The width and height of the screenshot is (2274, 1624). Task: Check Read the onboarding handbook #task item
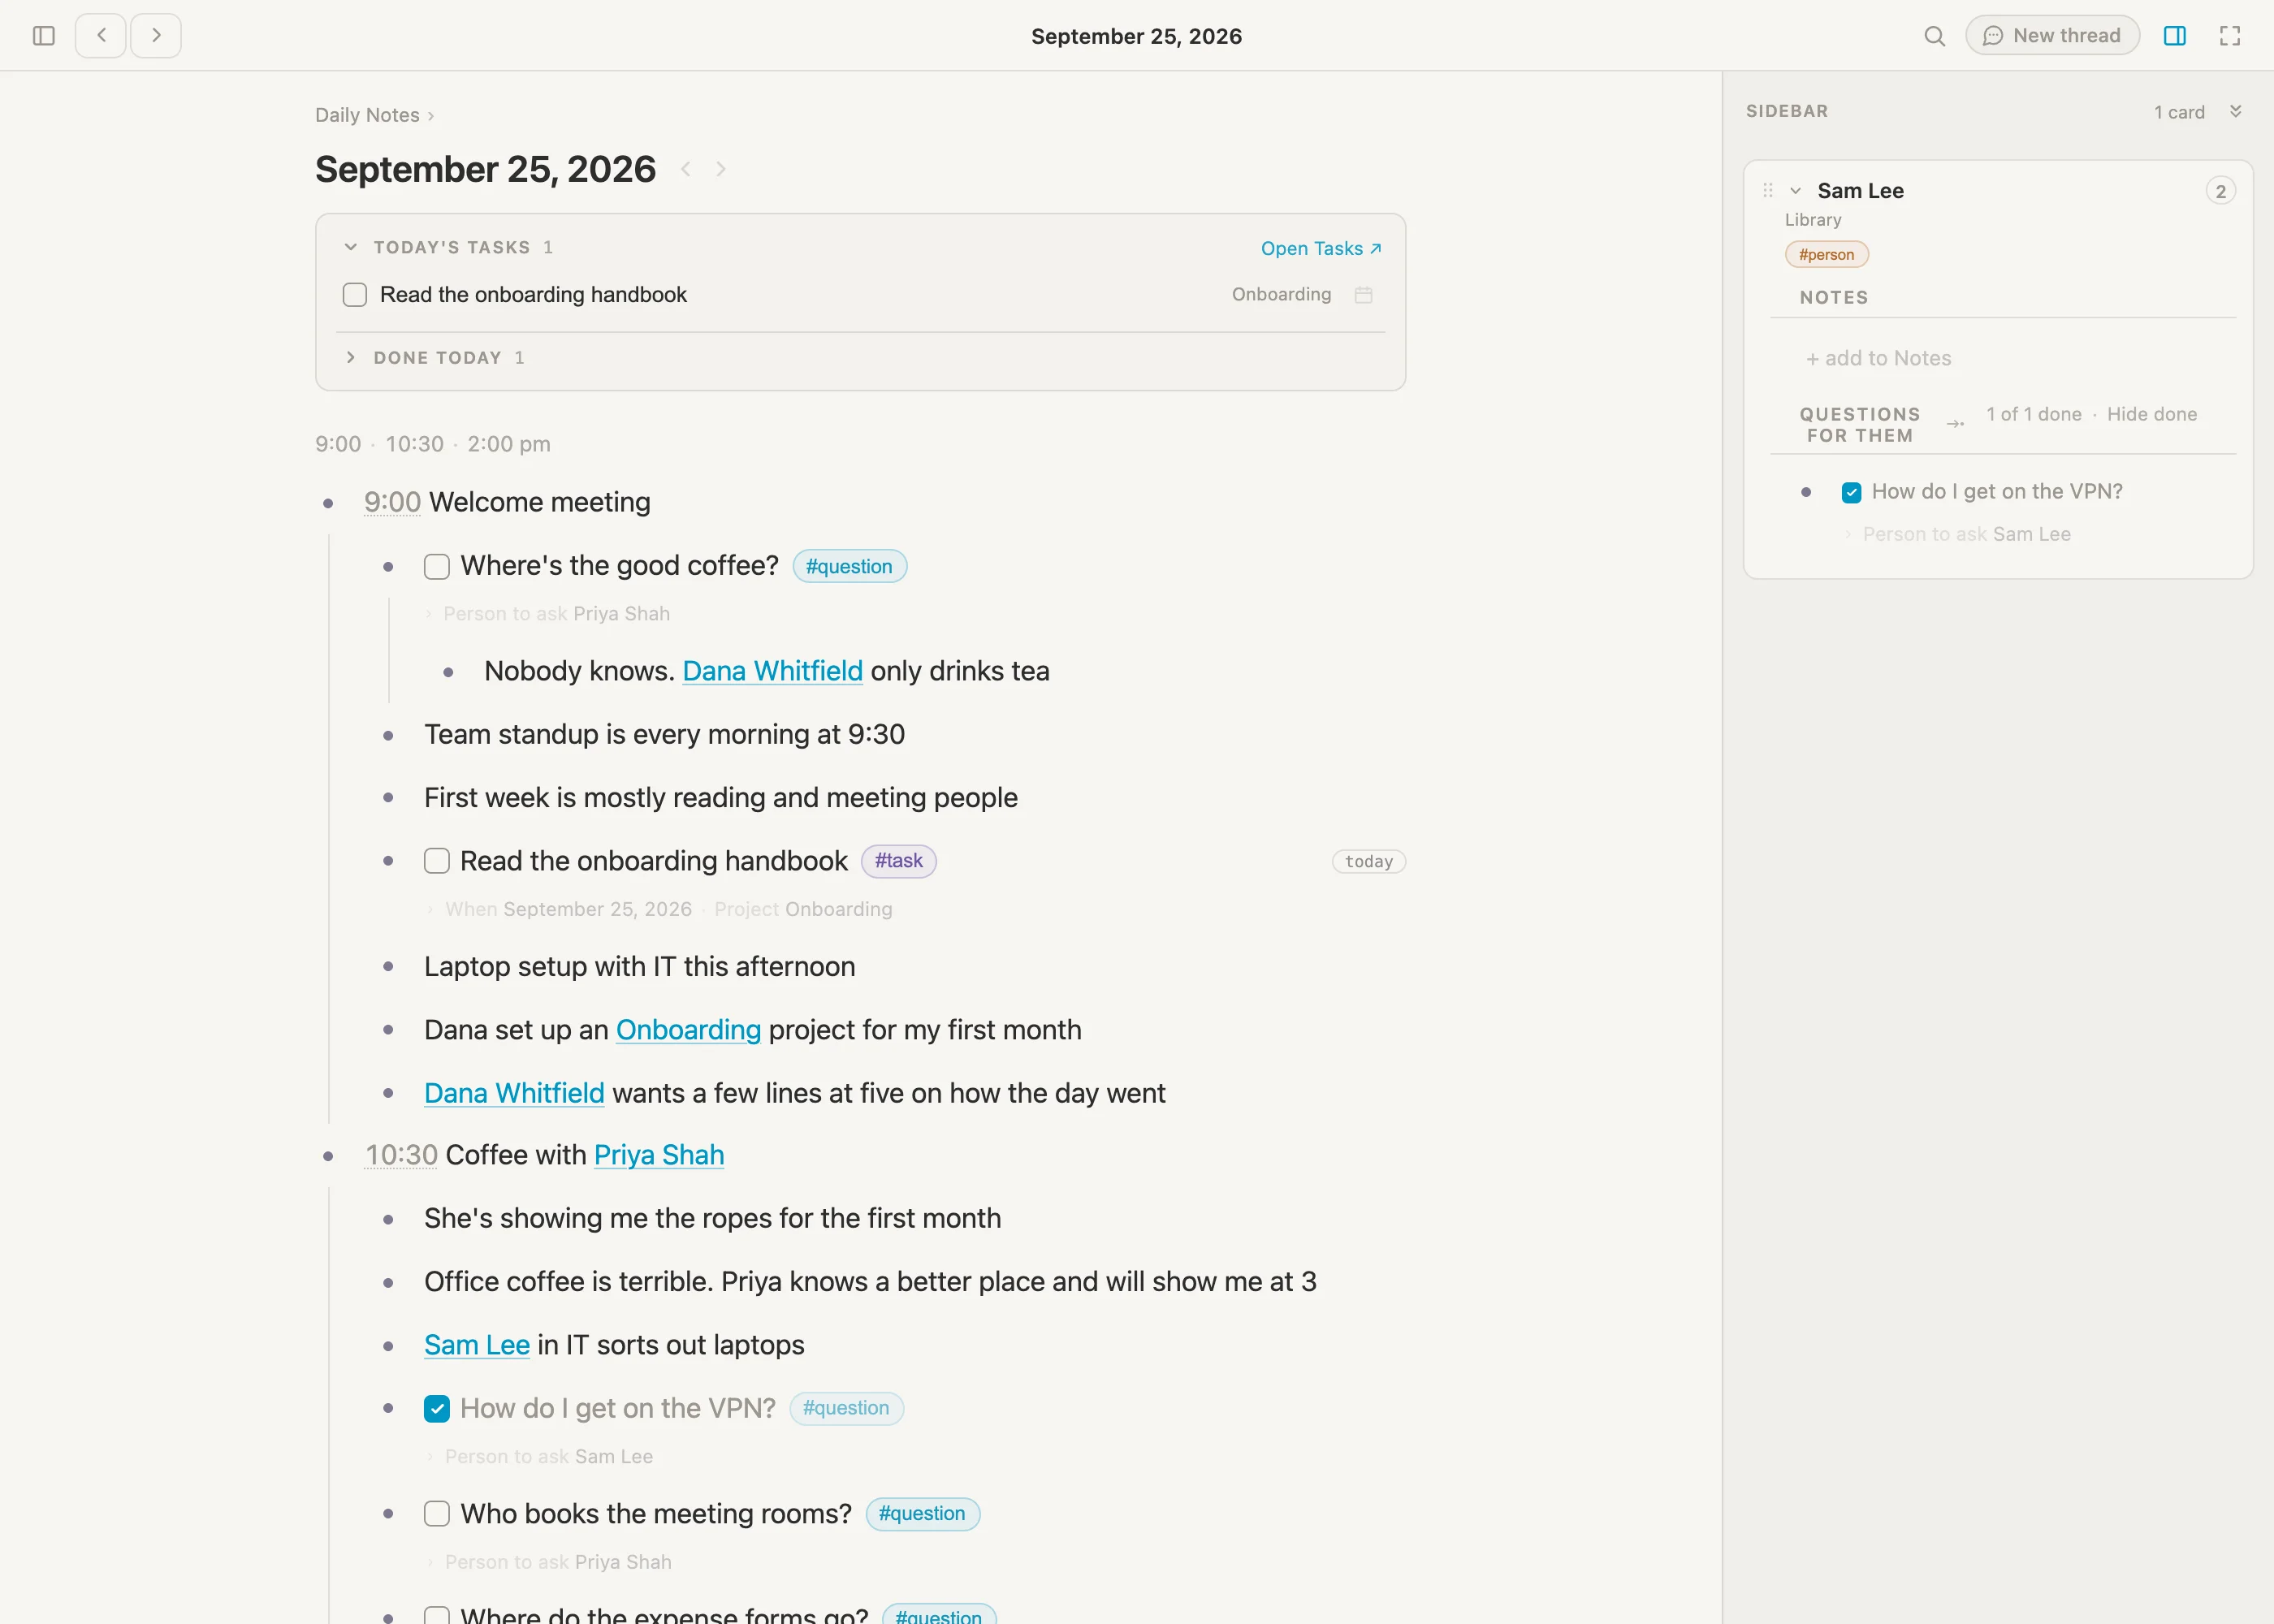point(437,861)
